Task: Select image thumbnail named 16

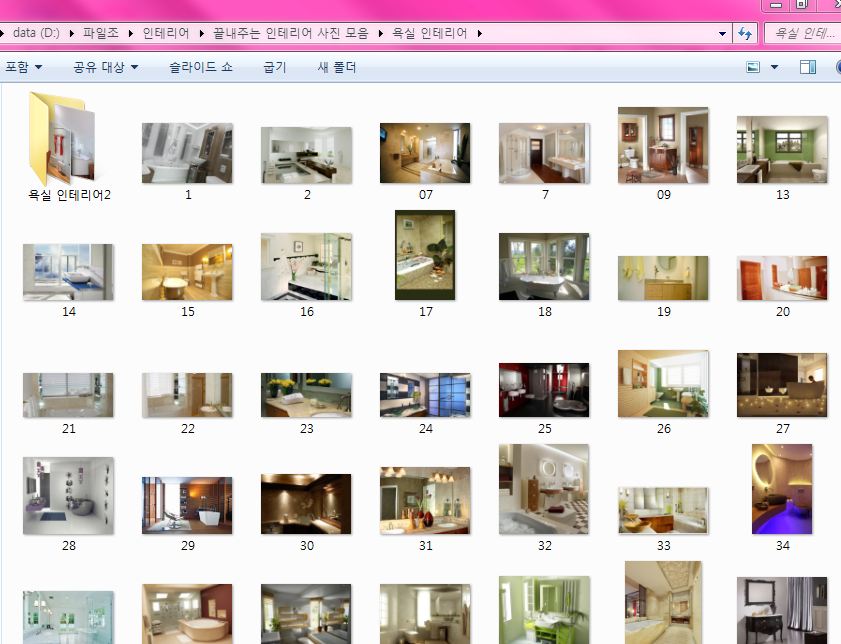Action: pyautogui.click(x=306, y=267)
